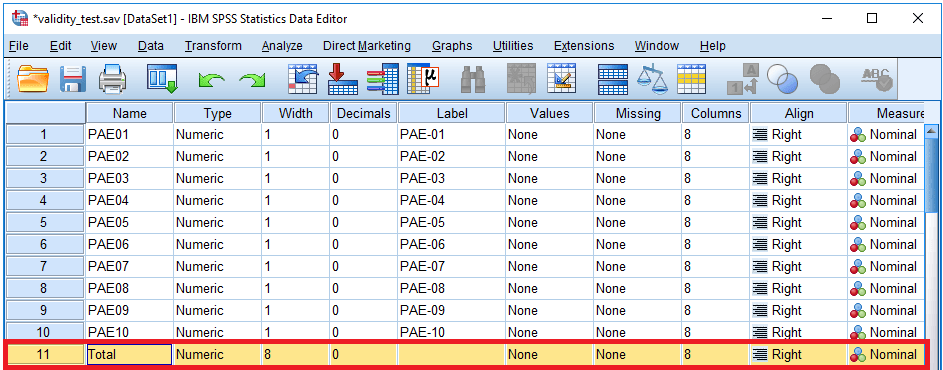The height and width of the screenshot is (370, 943).
Task: Click the label cell PAE-06
Action: point(452,244)
